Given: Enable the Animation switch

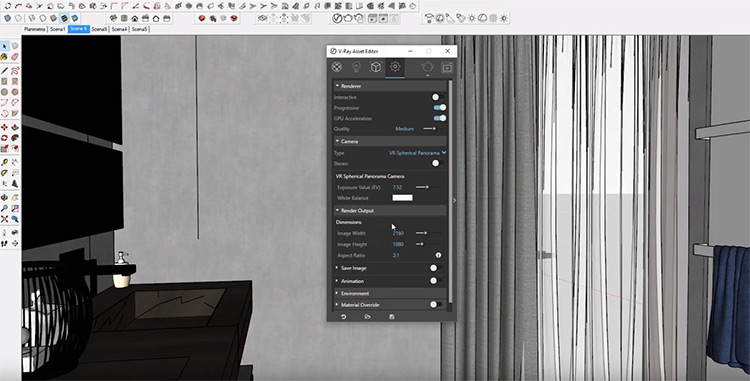Looking at the screenshot, I should click(436, 281).
